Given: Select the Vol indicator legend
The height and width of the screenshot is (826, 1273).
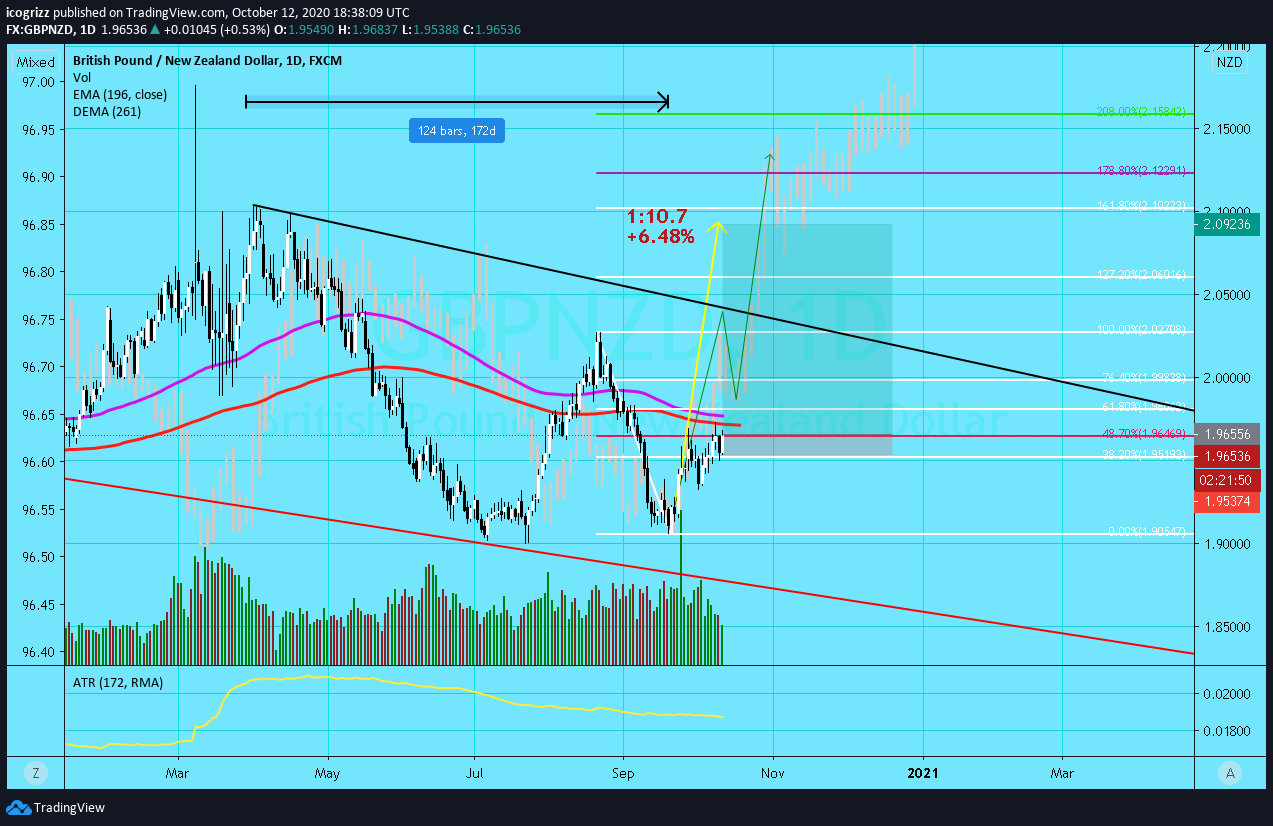Looking at the screenshot, I should pyautogui.click(x=82, y=77).
